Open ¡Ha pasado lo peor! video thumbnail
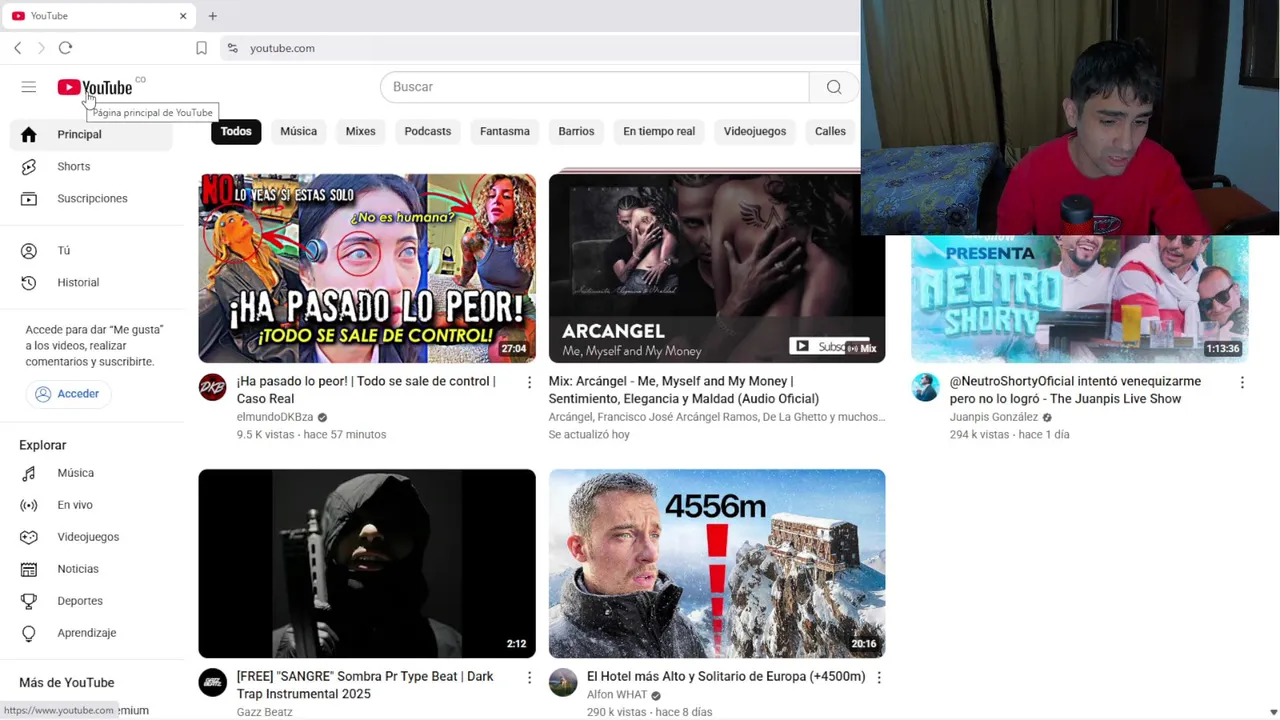The height and width of the screenshot is (720, 1280). [367, 268]
